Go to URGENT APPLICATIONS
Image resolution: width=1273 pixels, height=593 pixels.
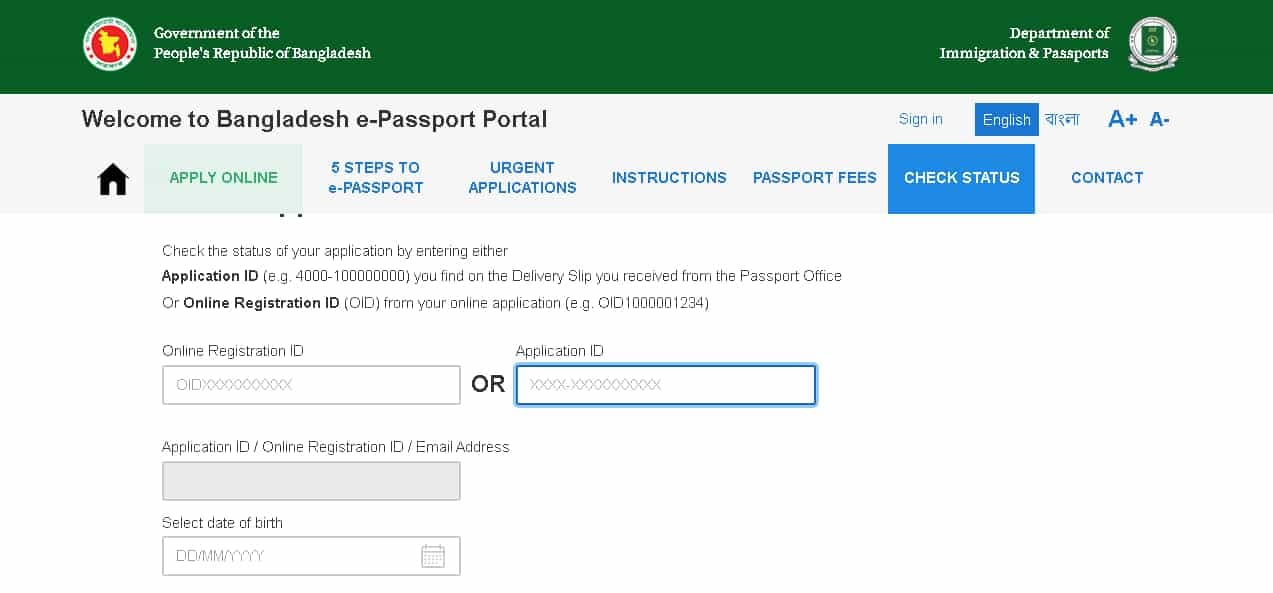[x=522, y=178]
